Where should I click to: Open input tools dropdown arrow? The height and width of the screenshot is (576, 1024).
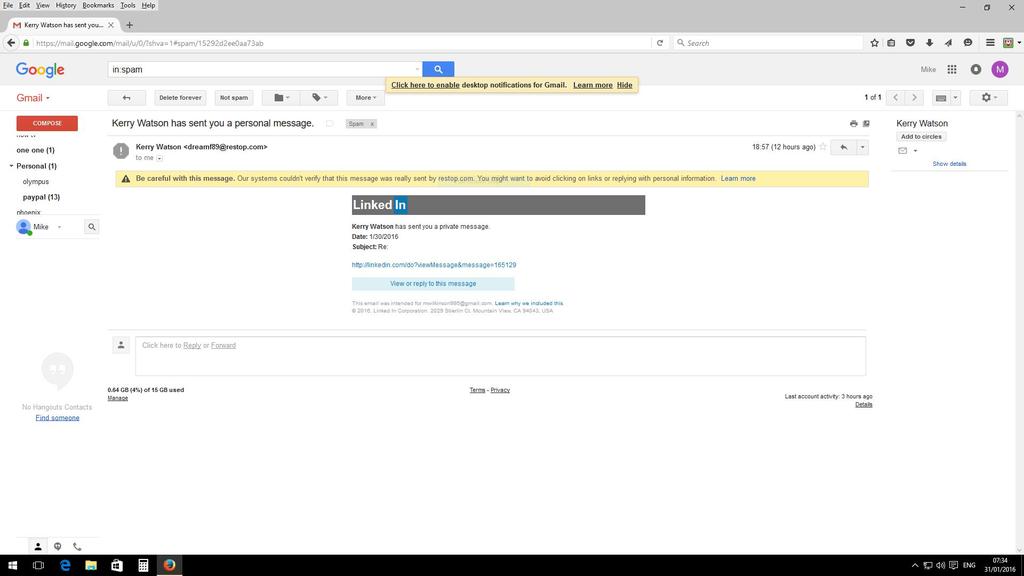pos(955,97)
